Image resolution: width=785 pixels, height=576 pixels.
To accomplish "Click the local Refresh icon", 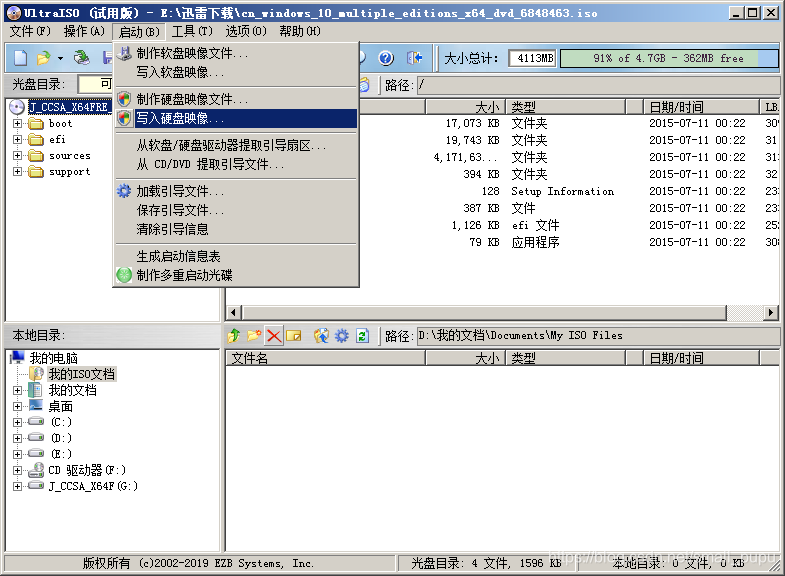I will point(362,335).
